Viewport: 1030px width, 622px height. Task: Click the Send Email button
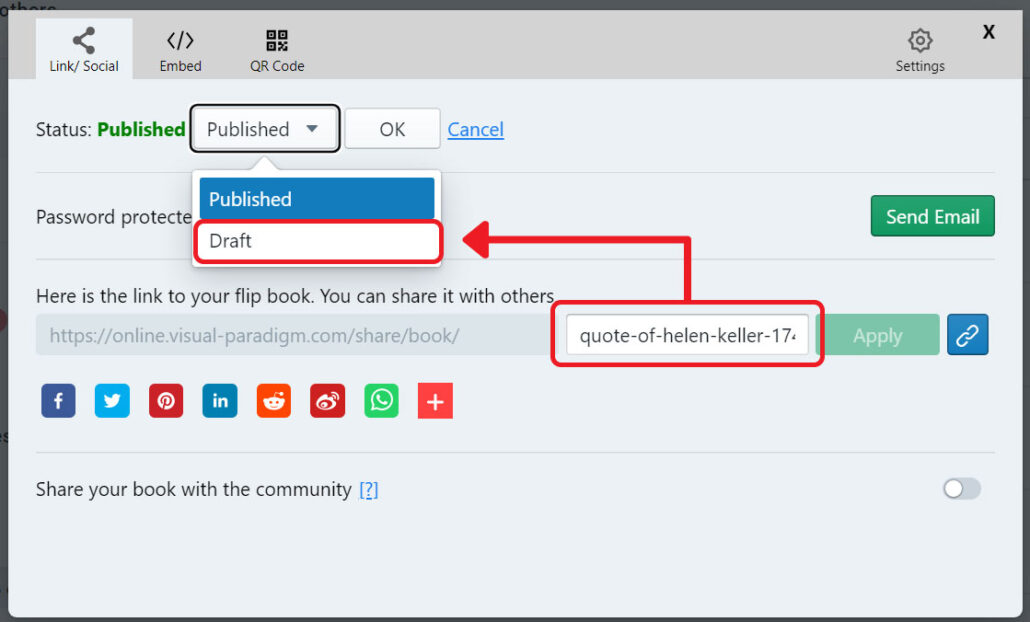coord(932,216)
